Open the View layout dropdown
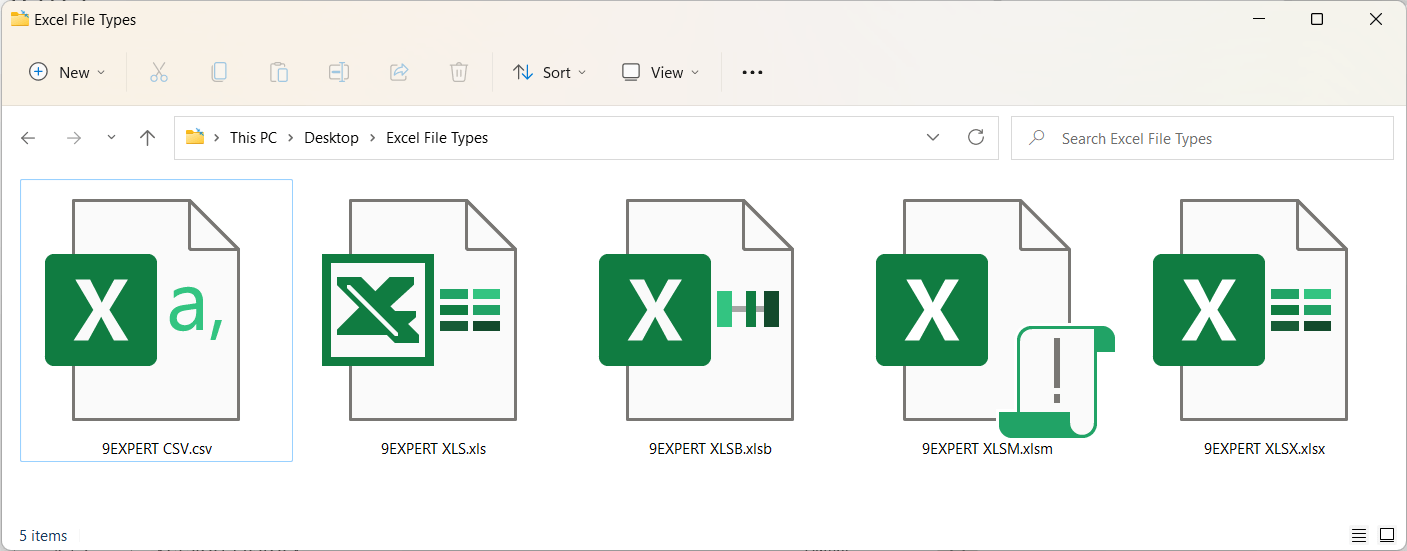Image resolution: width=1407 pixels, height=551 pixels. point(660,72)
